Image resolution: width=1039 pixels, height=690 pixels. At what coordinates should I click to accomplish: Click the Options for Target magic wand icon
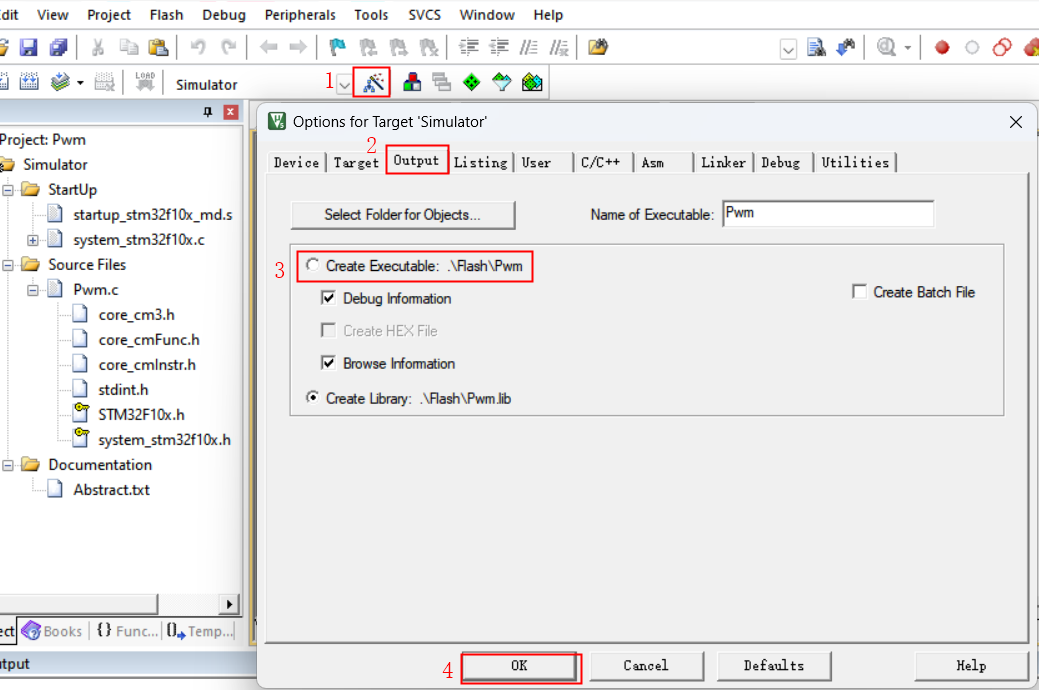(374, 83)
